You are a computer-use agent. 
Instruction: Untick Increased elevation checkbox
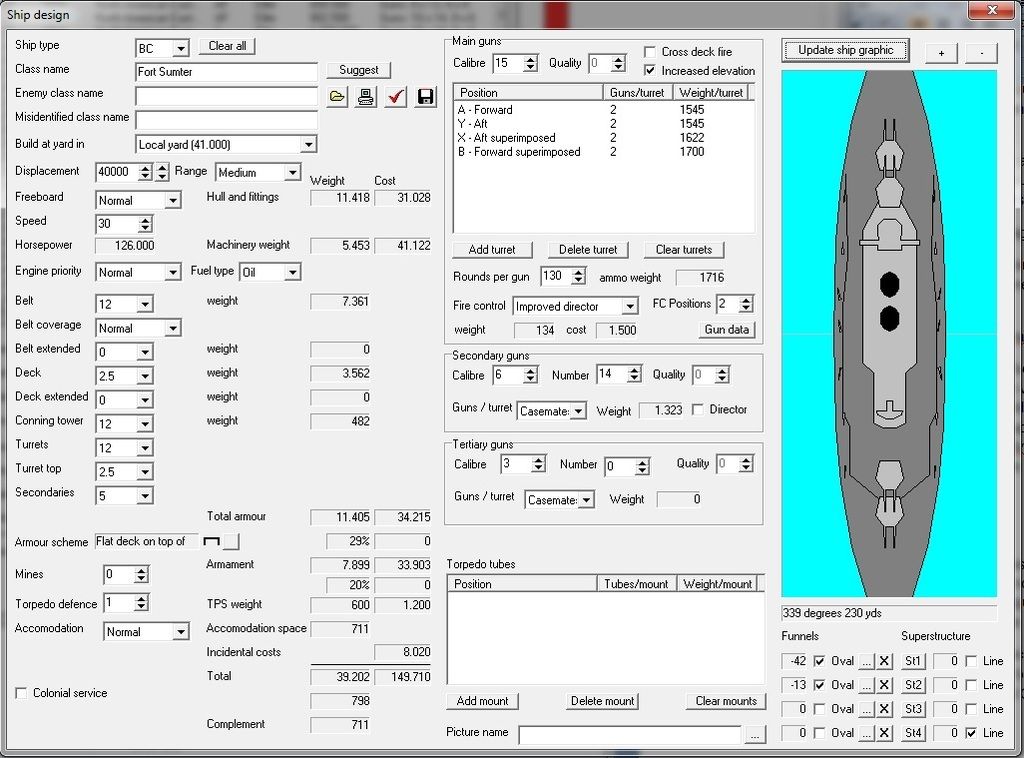[x=650, y=71]
